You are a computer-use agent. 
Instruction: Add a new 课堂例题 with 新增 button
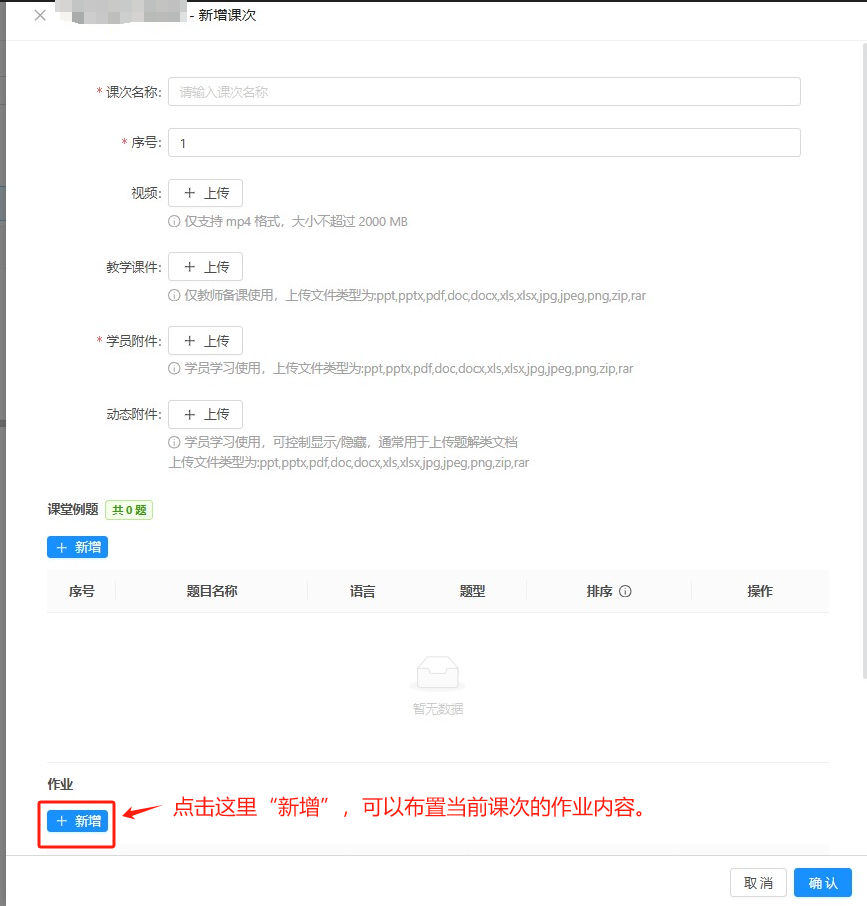(x=77, y=547)
